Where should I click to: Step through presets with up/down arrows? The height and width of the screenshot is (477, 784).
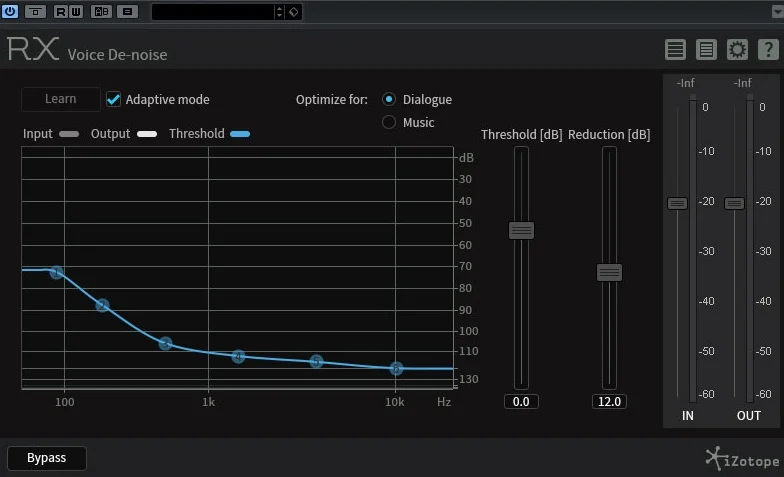280,12
